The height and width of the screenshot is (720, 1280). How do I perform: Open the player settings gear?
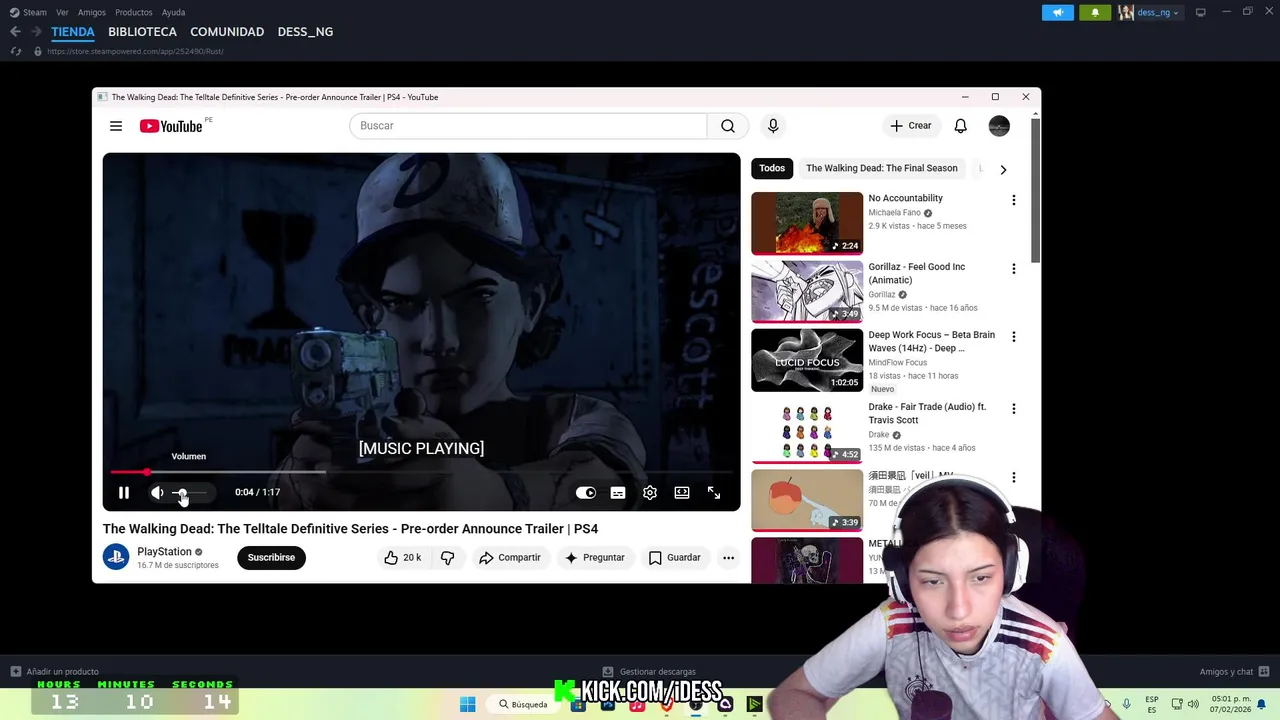[650, 493]
